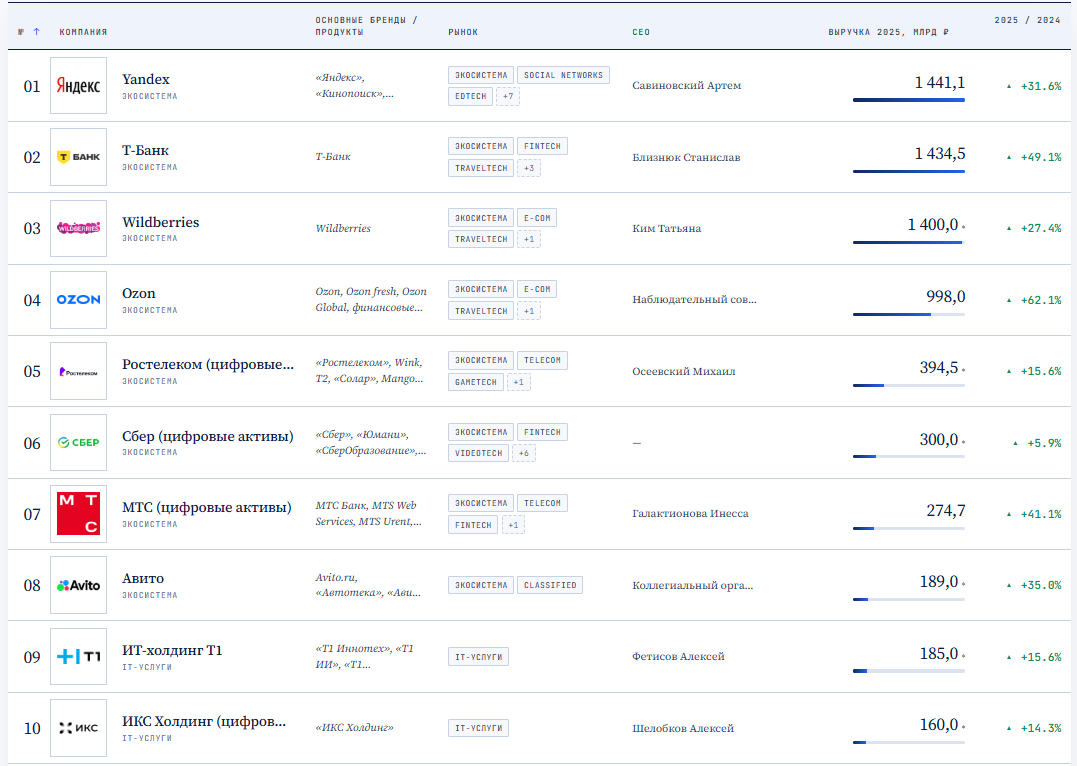The height and width of the screenshot is (766, 1077).
Task: Click the Avito logo
Action: pyautogui.click(x=78, y=585)
